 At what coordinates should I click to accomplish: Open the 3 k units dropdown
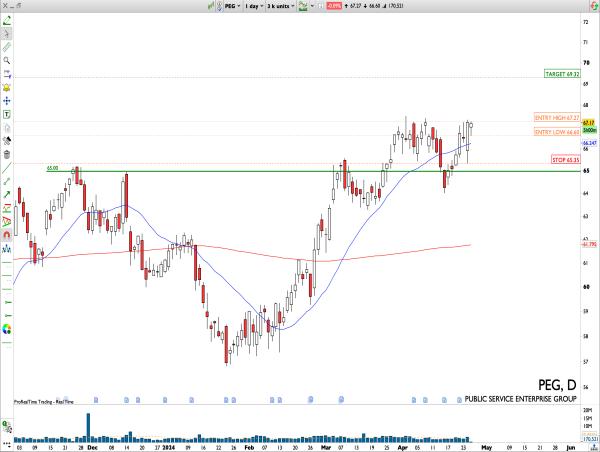[x=281, y=6]
